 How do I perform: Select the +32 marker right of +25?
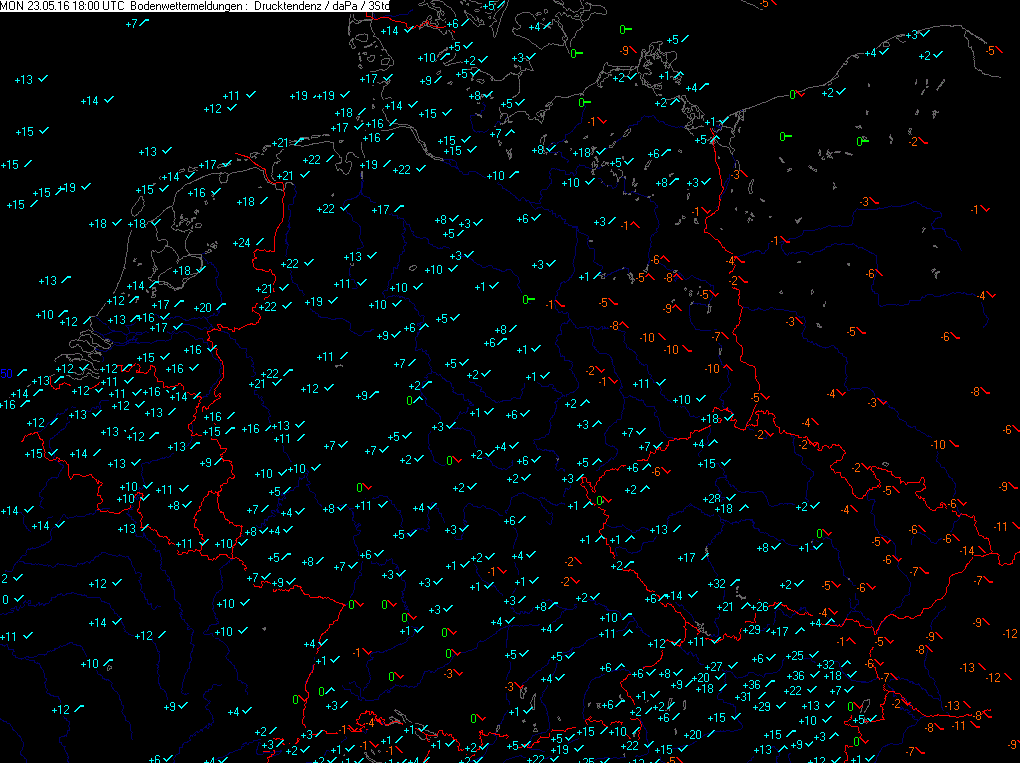pos(826,665)
